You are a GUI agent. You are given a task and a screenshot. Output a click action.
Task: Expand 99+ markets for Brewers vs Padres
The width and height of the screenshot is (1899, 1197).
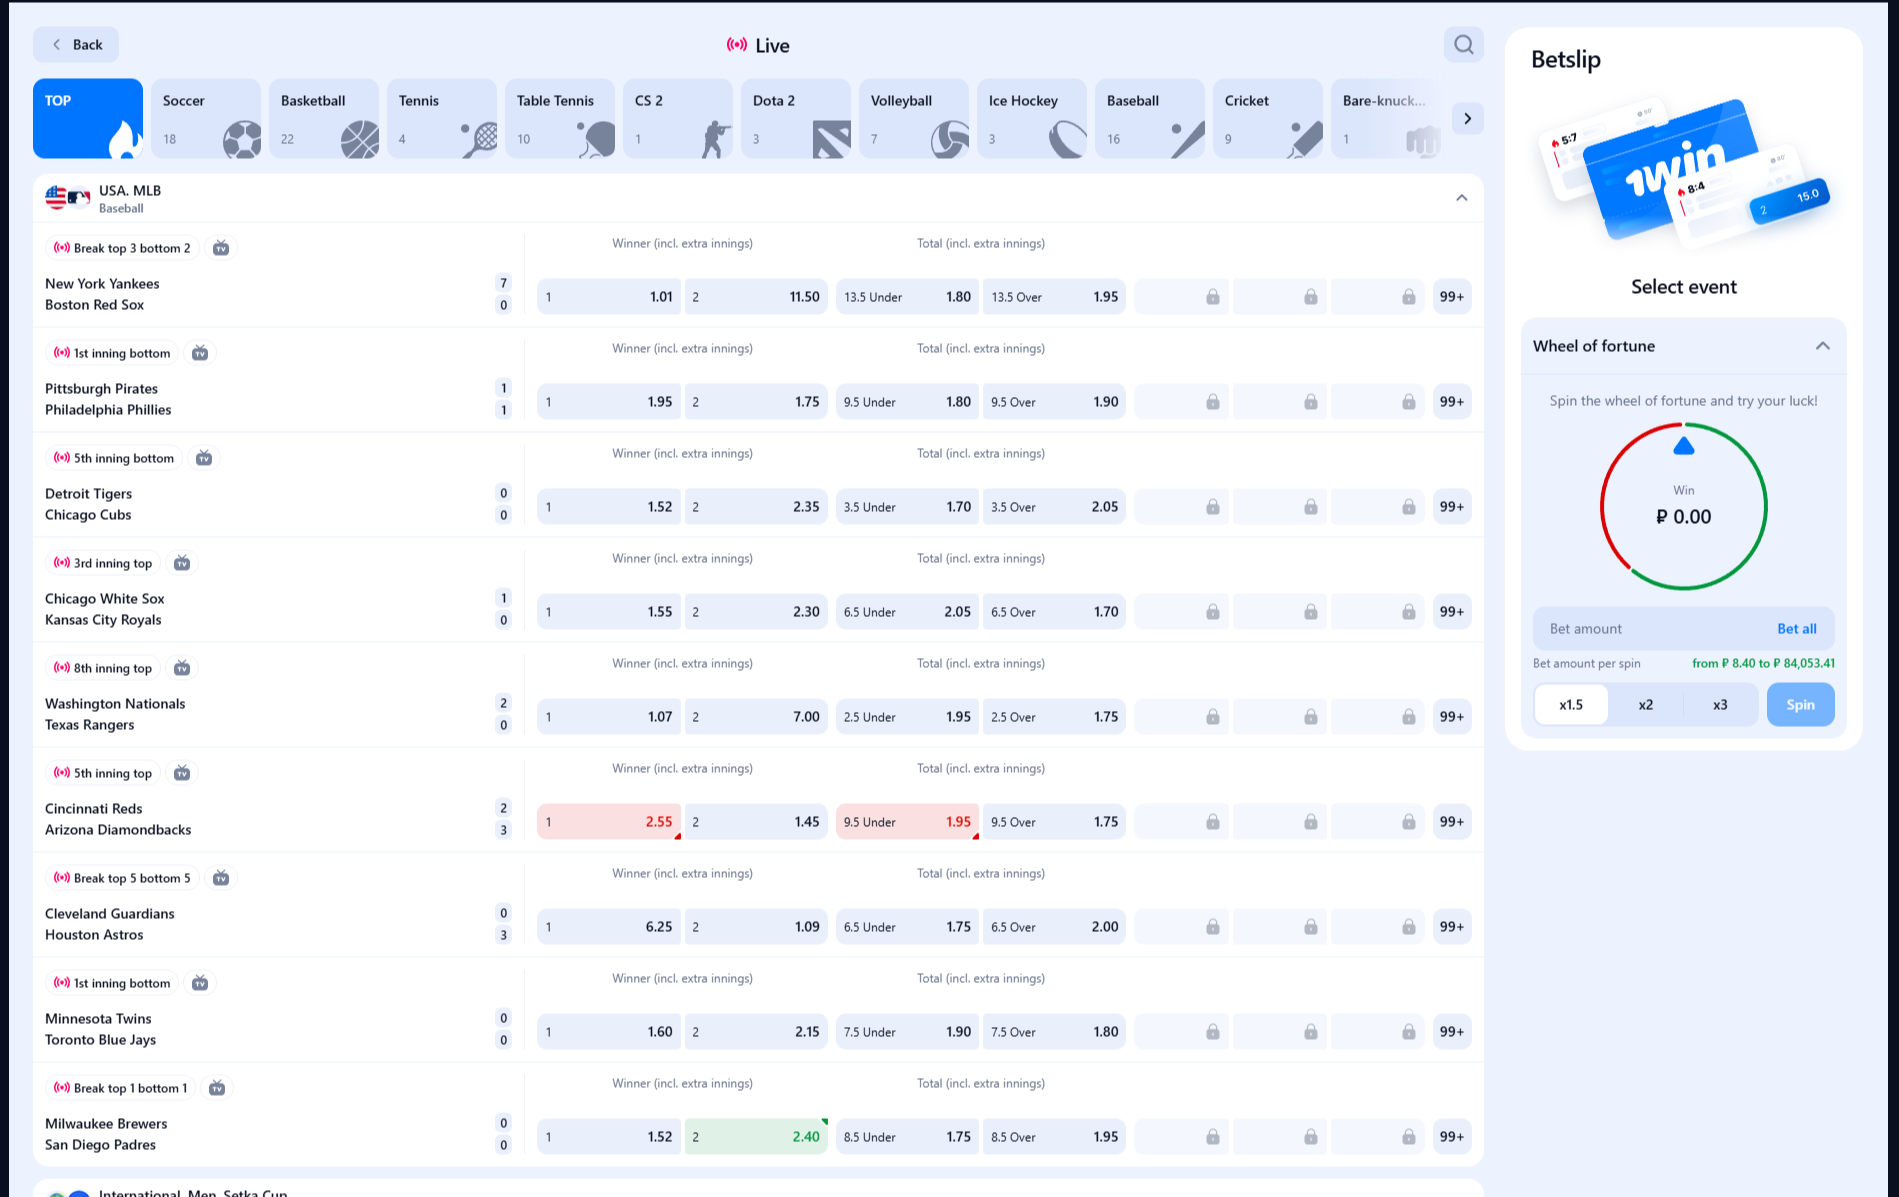pos(1451,1137)
